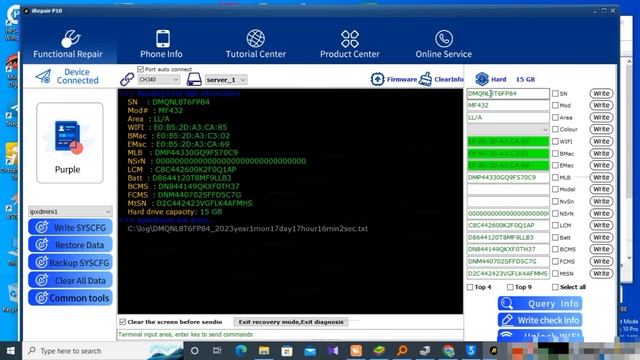
Task: Check the EMac checkbox
Action: point(555,165)
